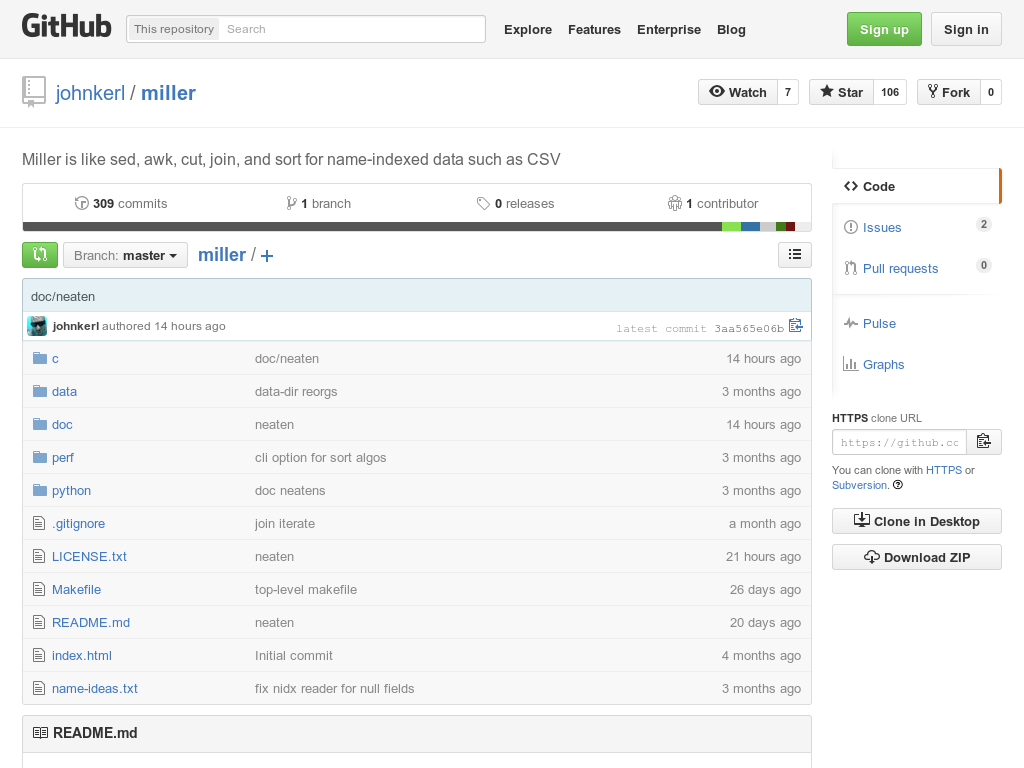Open the Issues tab

(x=916, y=227)
